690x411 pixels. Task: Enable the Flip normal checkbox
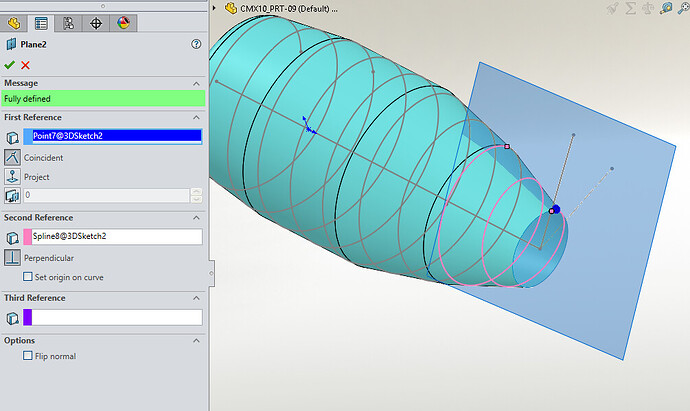click(28, 355)
